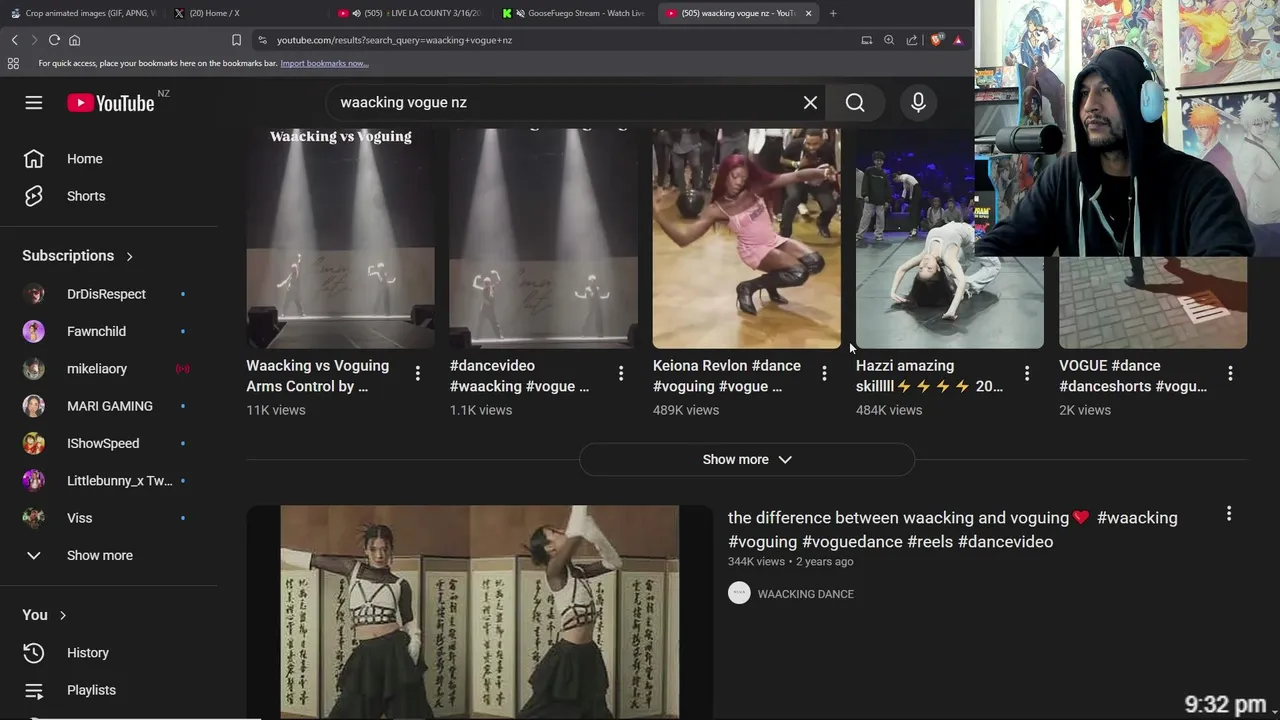Image resolution: width=1280 pixels, height=720 pixels.
Task: Open MARI GAMING subscription channel
Action: click(x=108, y=406)
